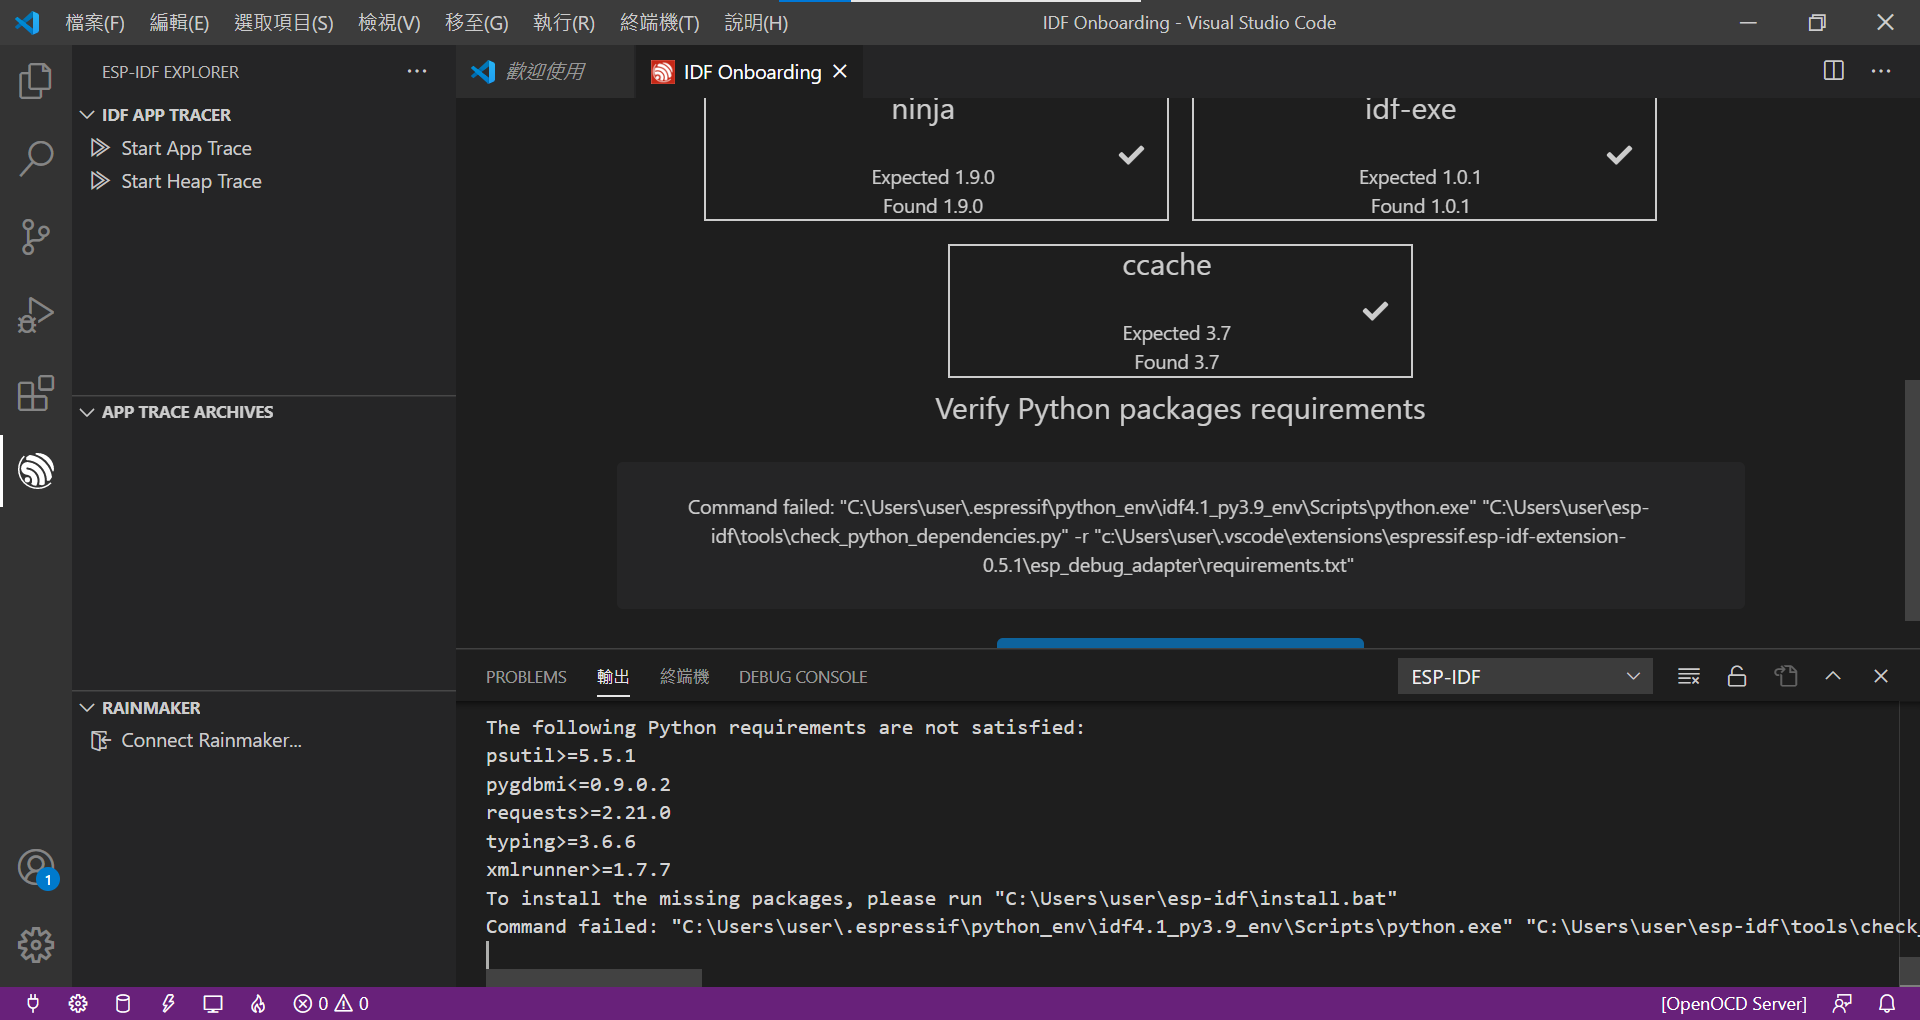
Task: Select serial port plug icon in status bar
Action: 33,1003
